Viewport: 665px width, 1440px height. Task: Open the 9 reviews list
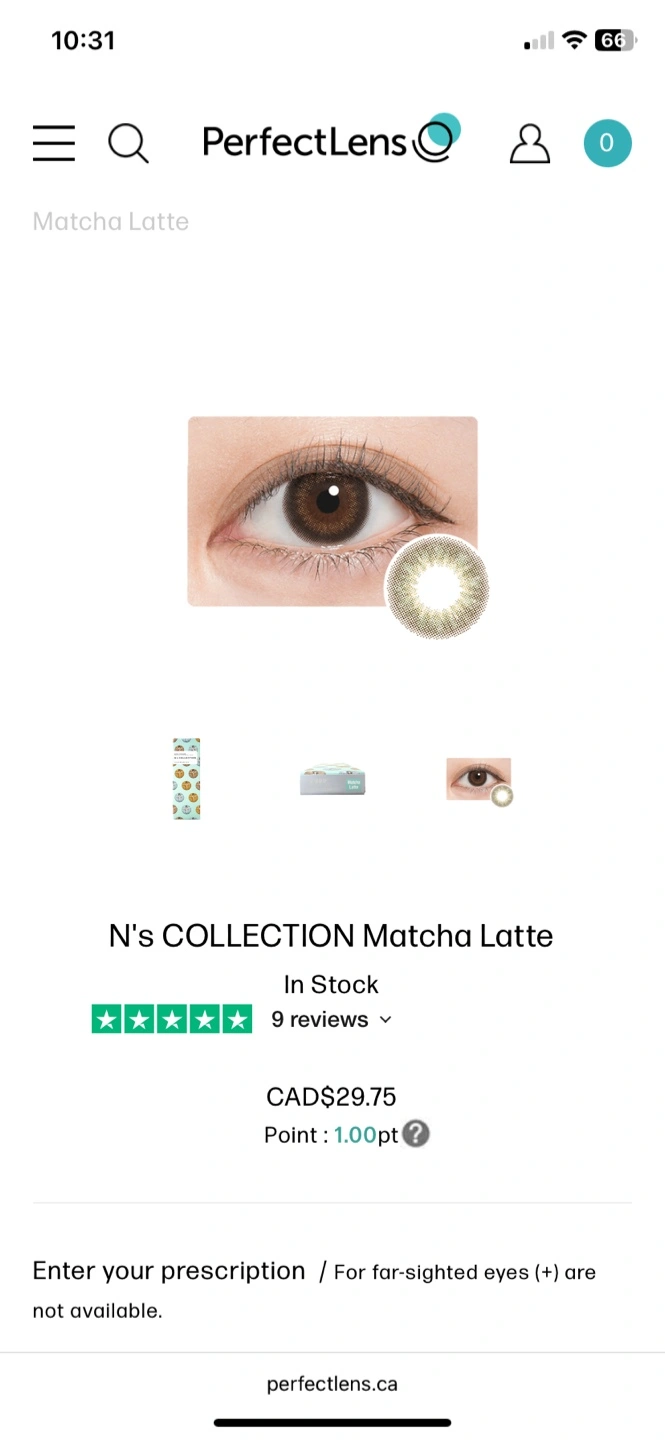click(320, 1019)
